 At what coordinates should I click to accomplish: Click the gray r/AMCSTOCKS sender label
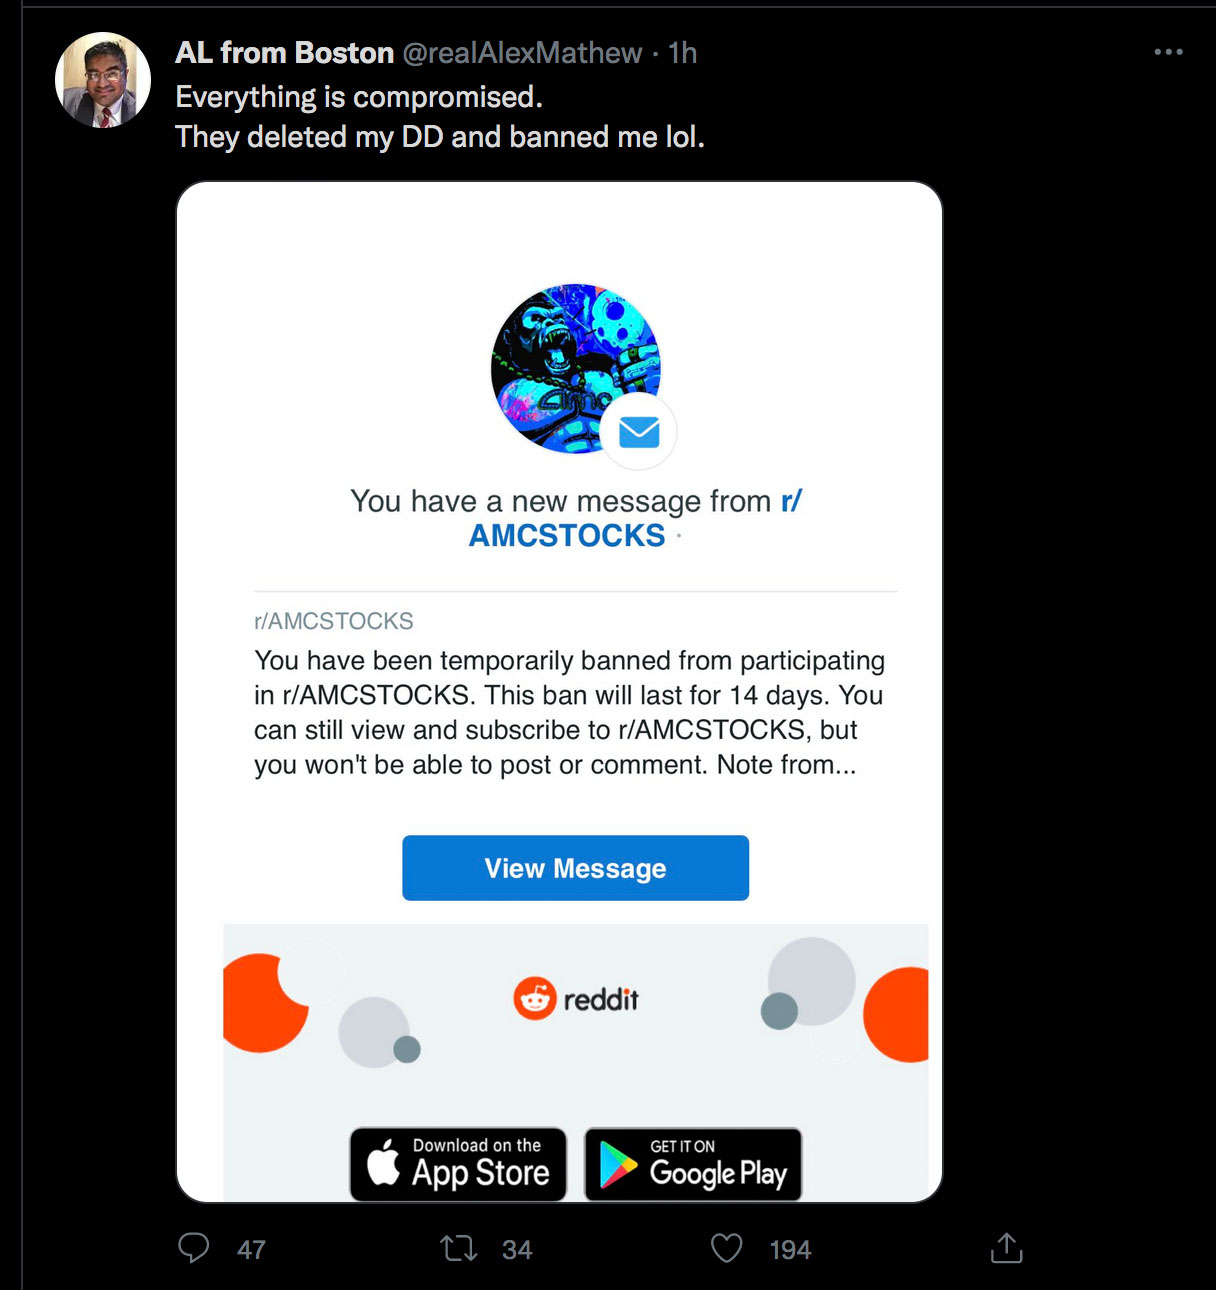pos(334,621)
